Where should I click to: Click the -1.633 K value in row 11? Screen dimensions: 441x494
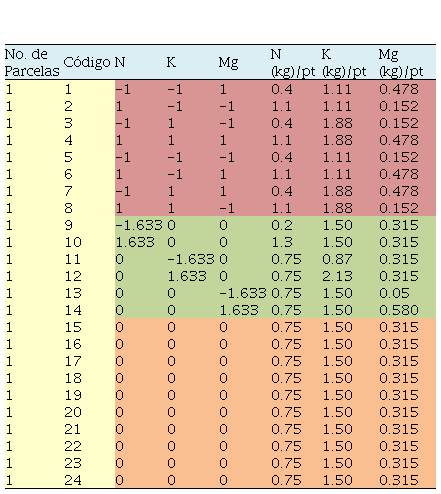click(191, 259)
